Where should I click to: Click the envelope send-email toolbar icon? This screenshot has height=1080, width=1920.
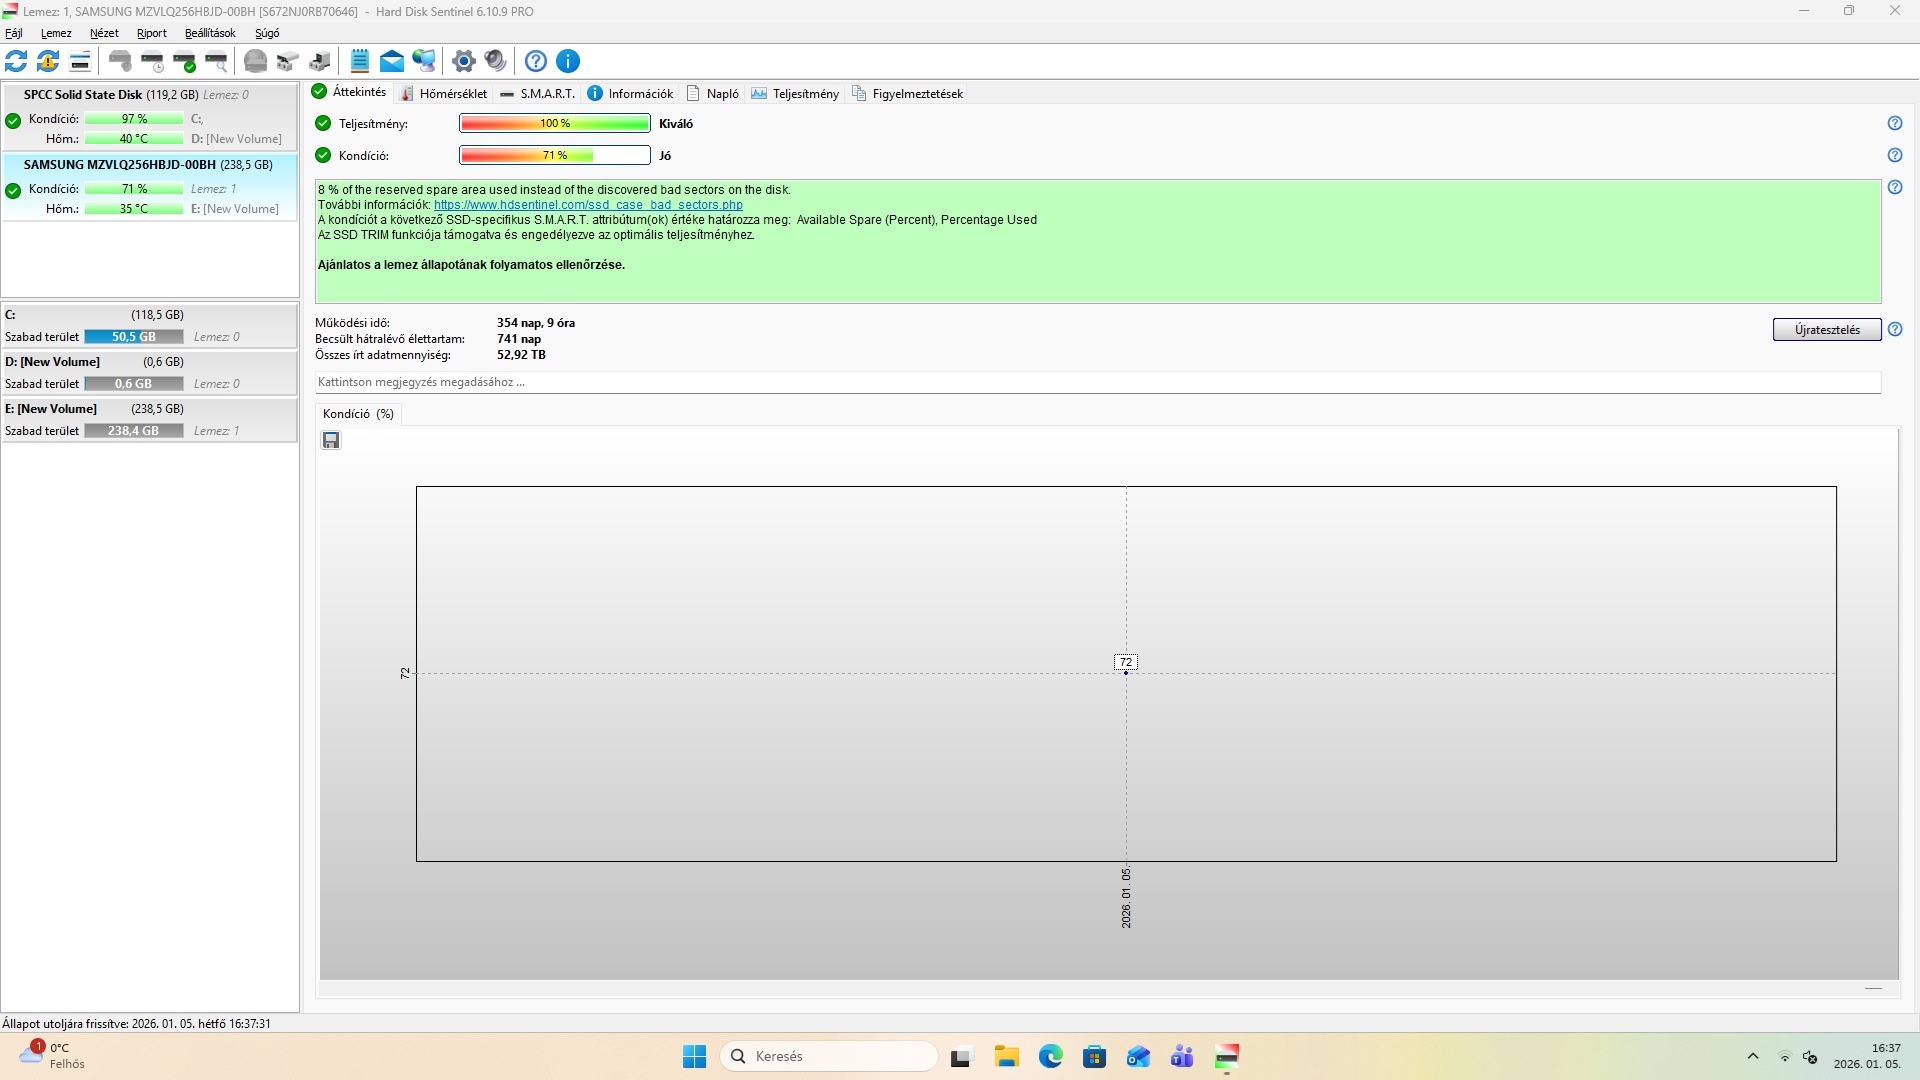coord(392,61)
